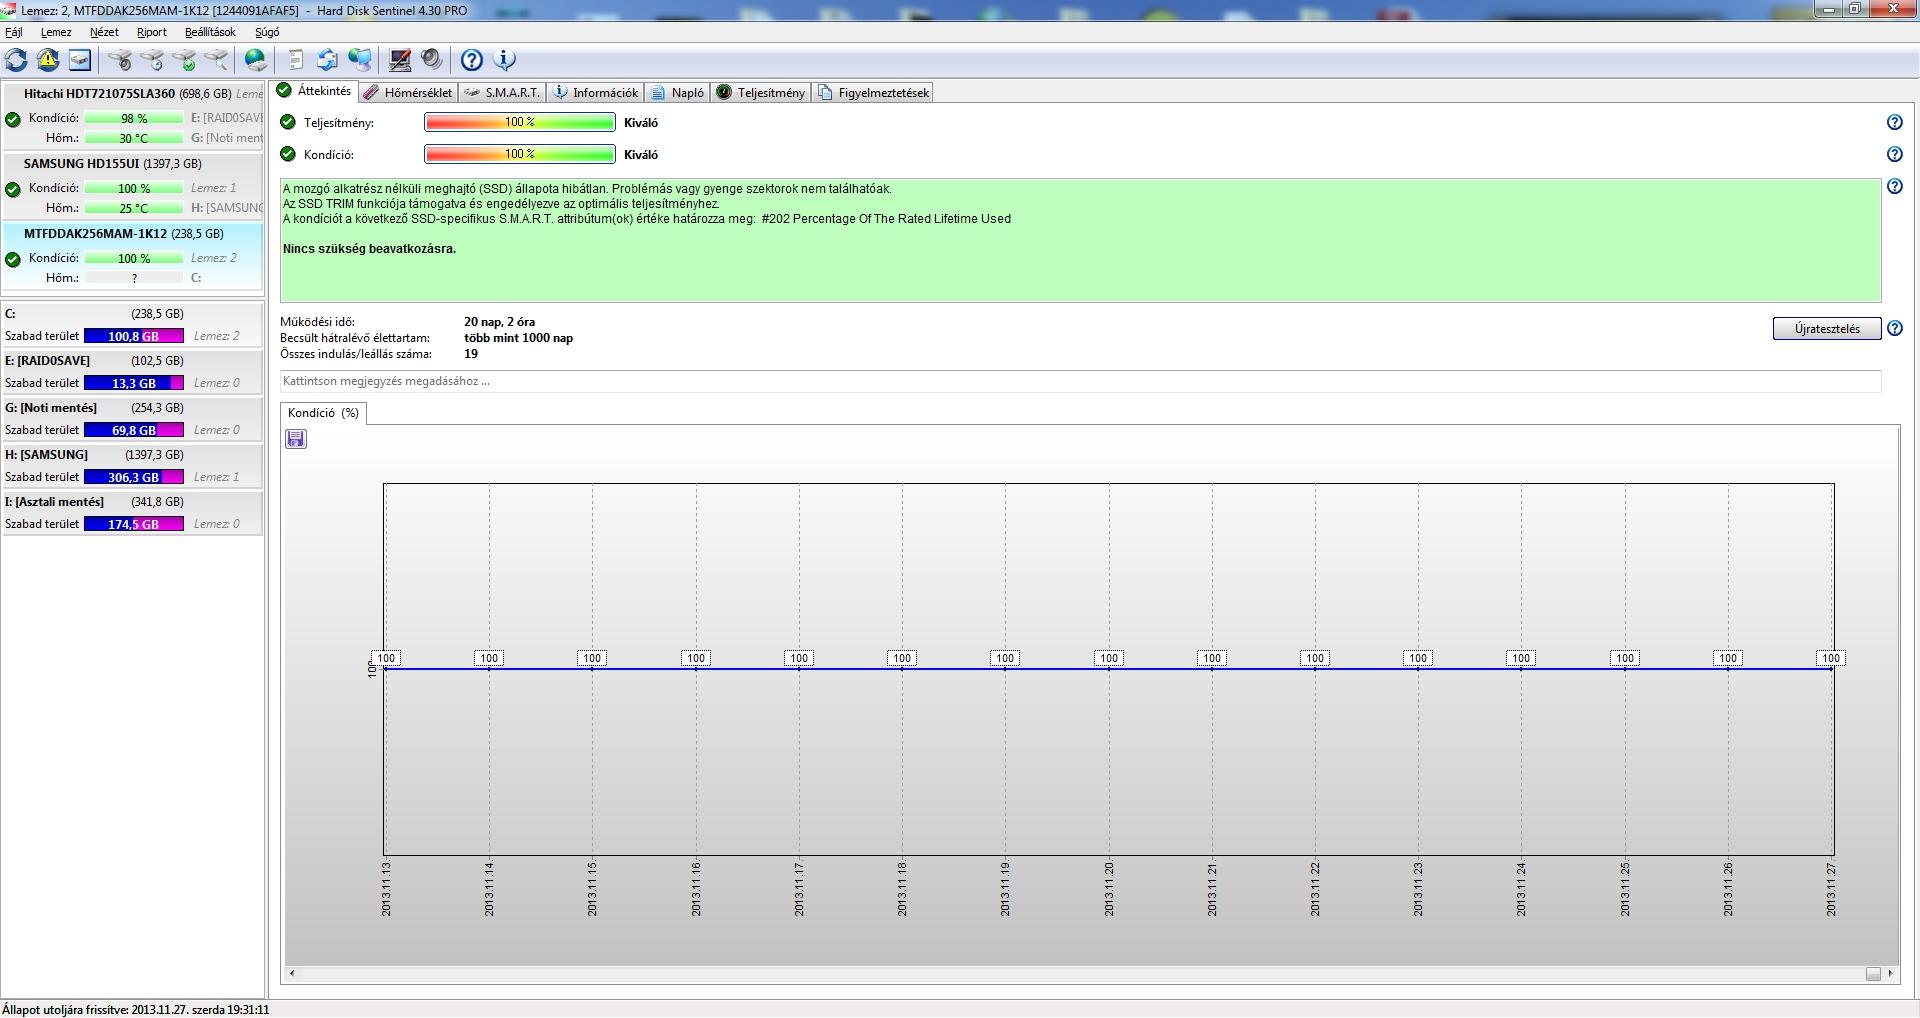Click the 100 data label at 2013.11.20
This screenshot has width=1920, height=1018.
pyautogui.click(x=1108, y=658)
